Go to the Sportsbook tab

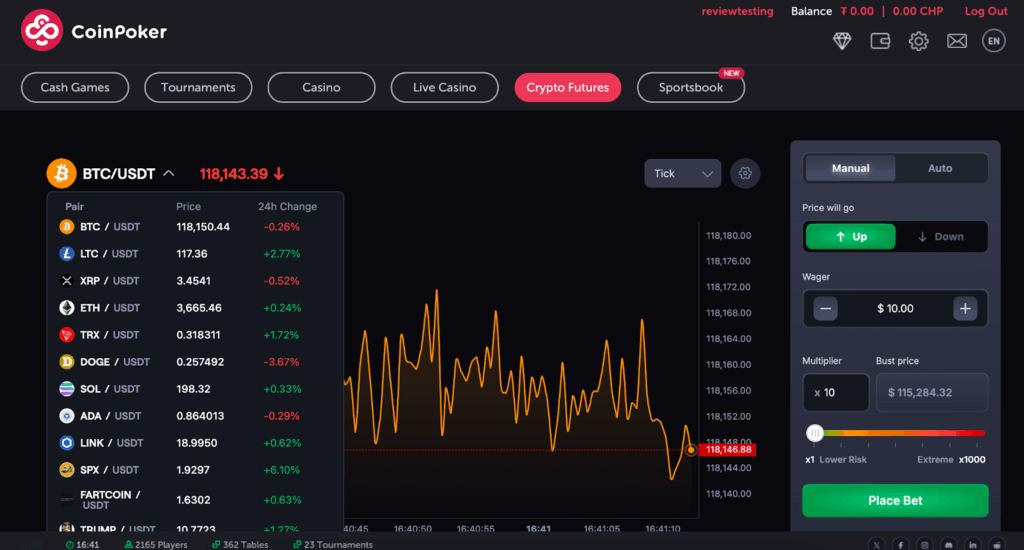coord(690,88)
